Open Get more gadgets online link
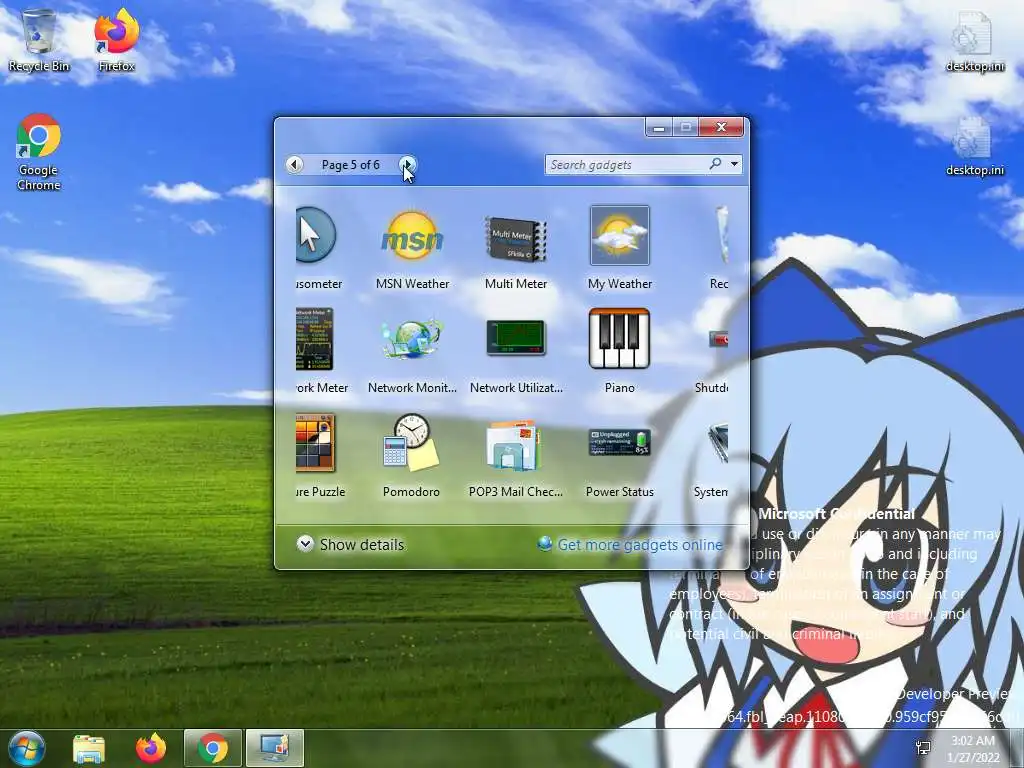Viewport: 1024px width, 768px height. [x=639, y=545]
